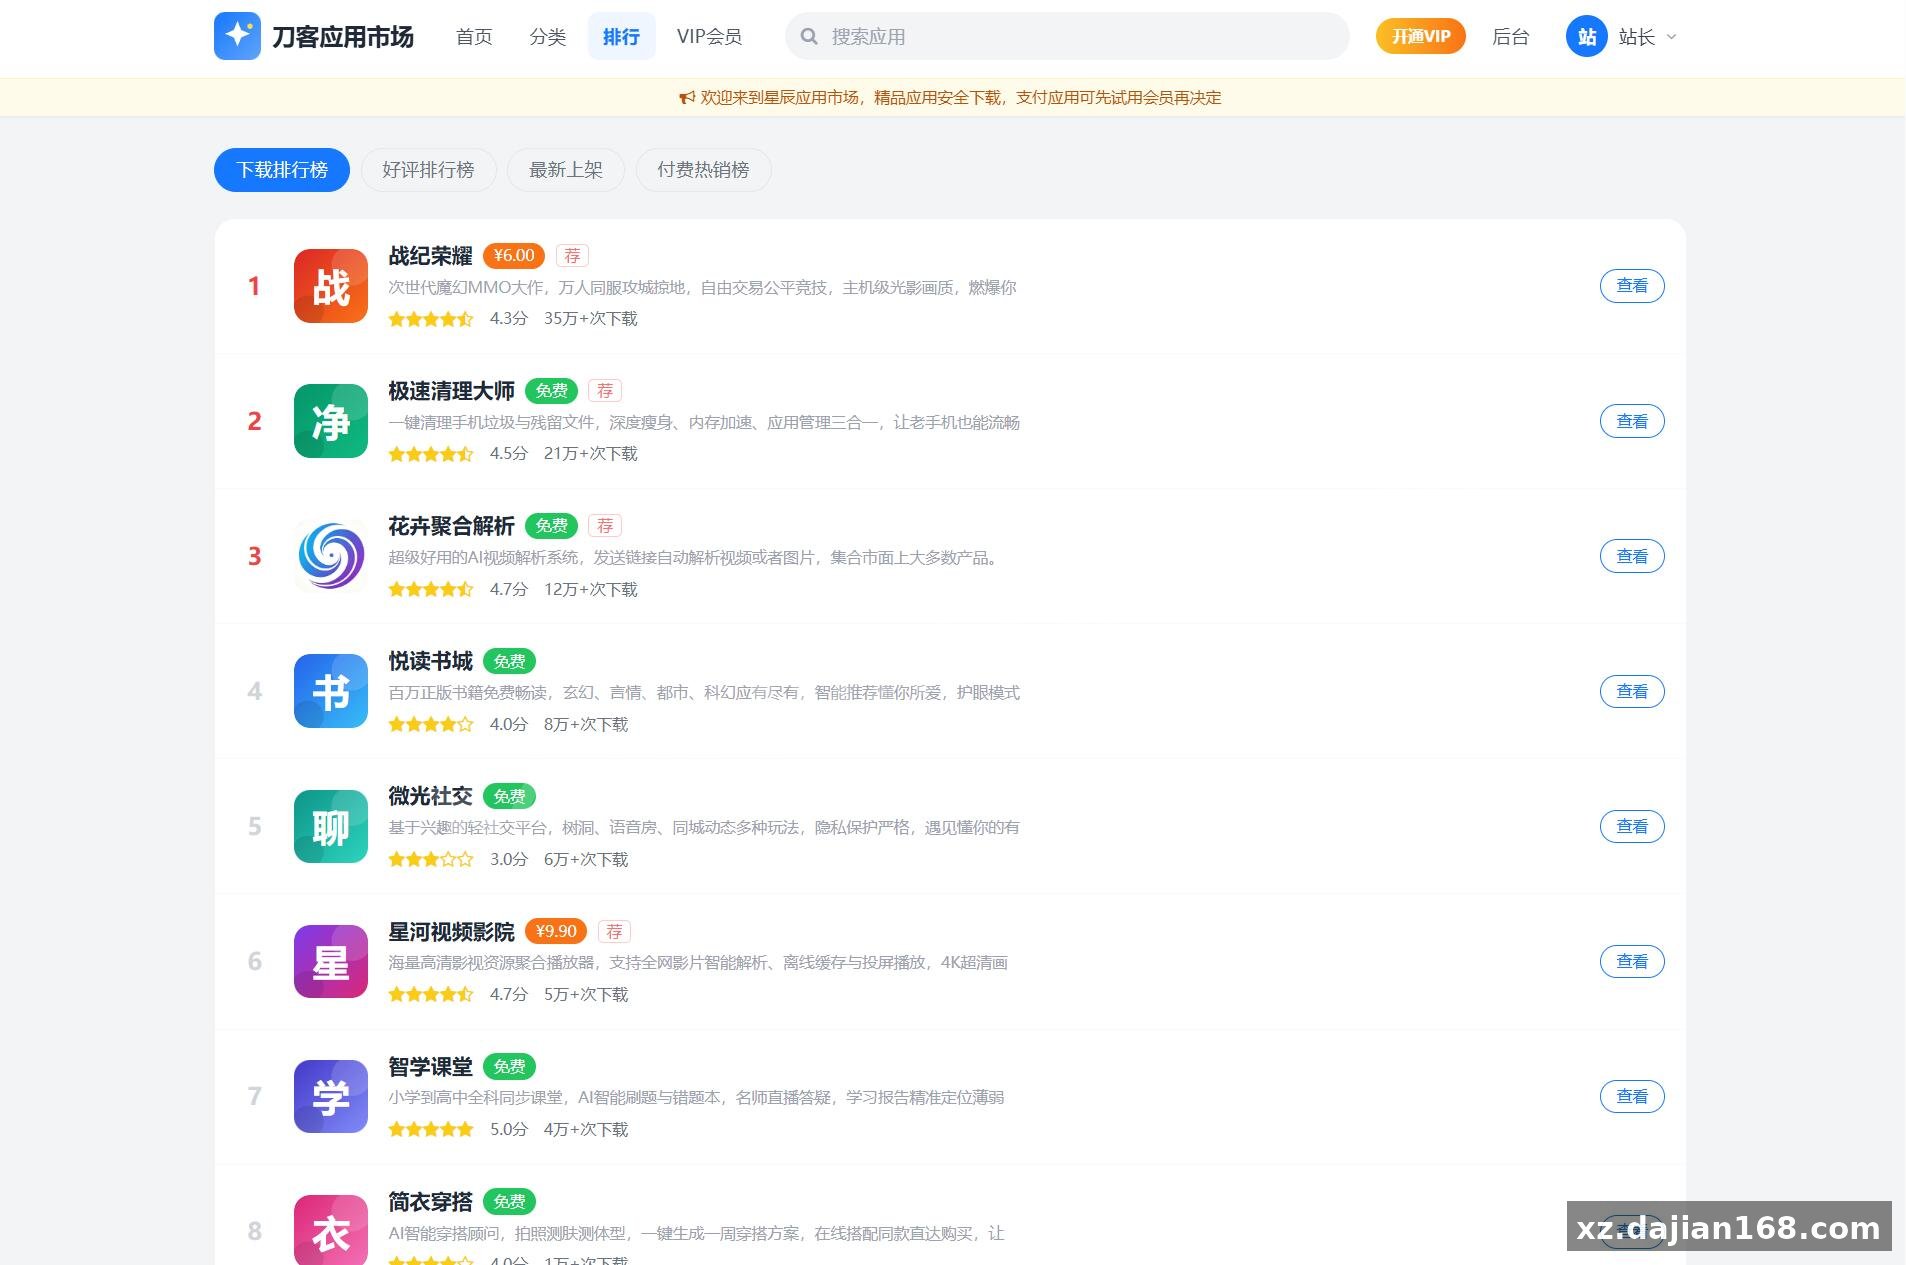Screen dimensions: 1906x1265
Task: Switch to the 好评排行榜 tab
Action: (428, 170)
